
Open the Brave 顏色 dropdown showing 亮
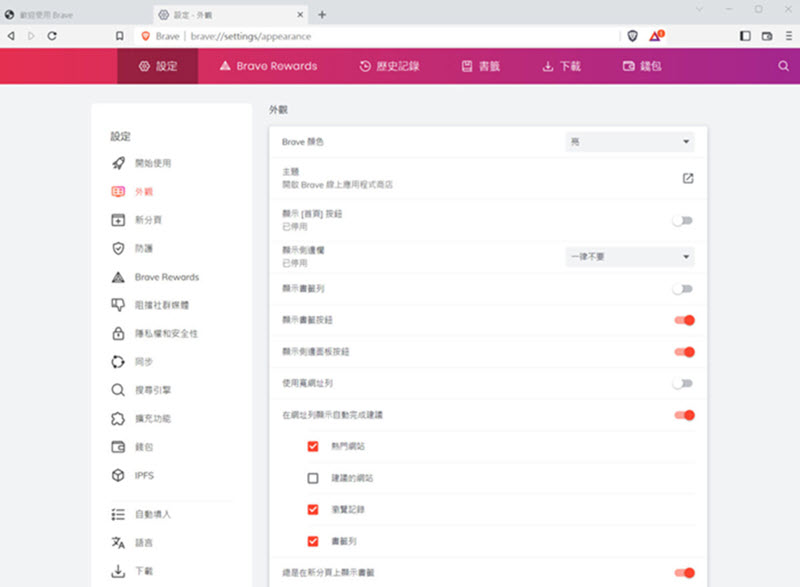(x=630, y=142)
